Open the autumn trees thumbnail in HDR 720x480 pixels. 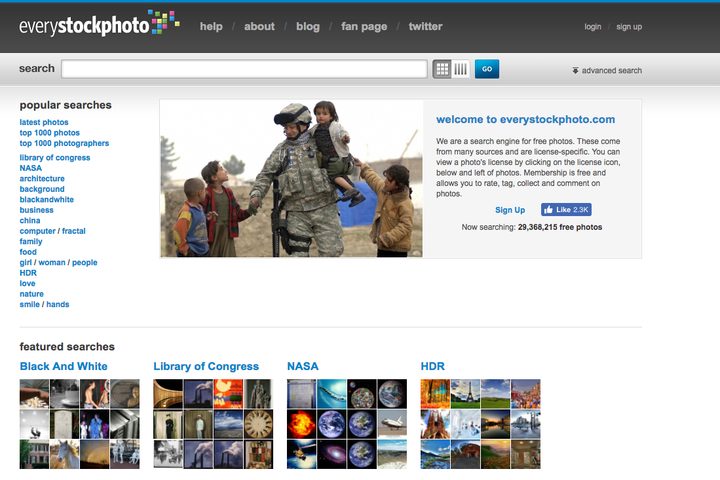click(x=435, y=394)
